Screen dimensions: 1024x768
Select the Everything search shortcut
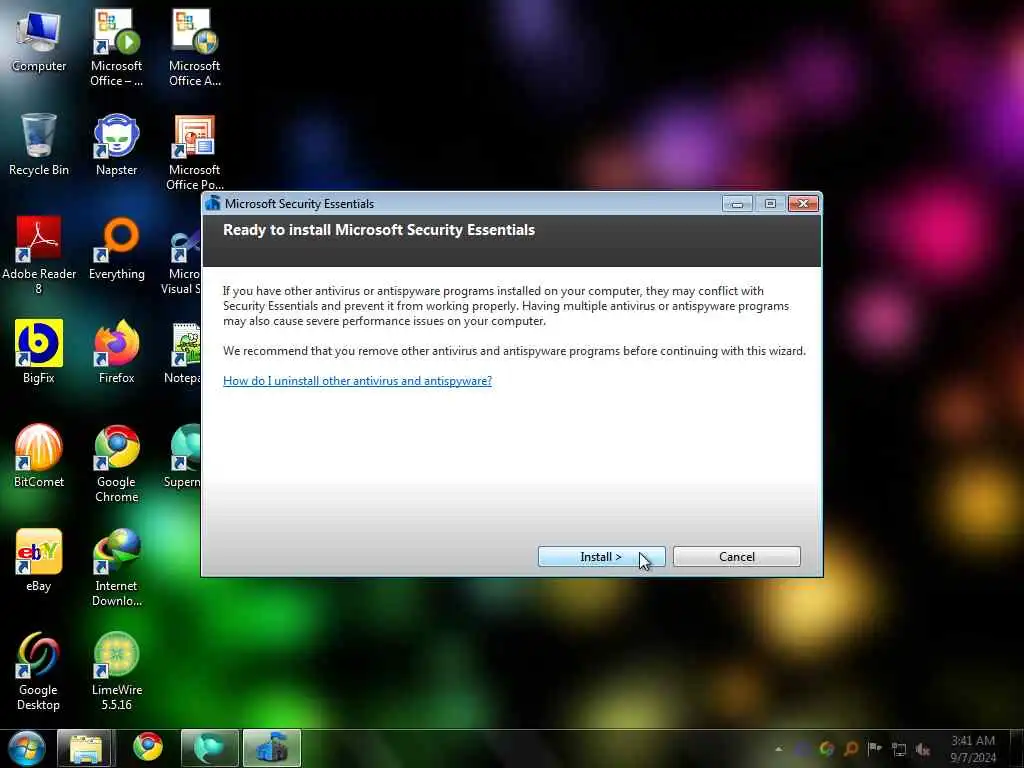116,249
